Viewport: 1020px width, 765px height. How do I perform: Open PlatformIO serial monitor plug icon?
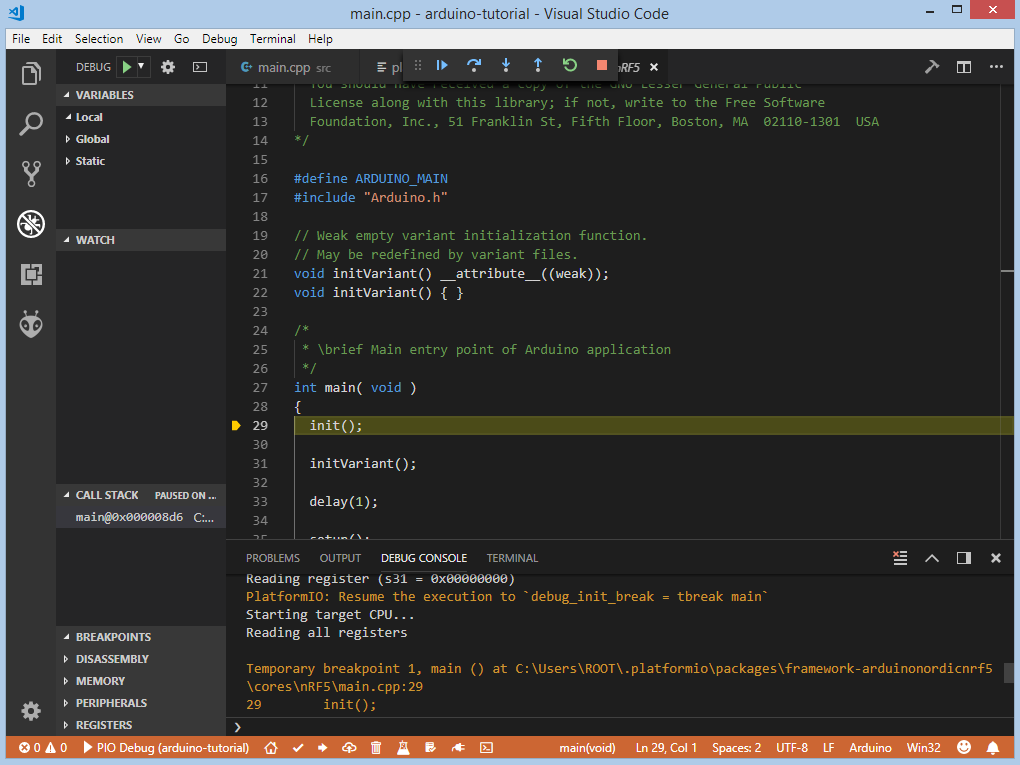pos(459,748)
